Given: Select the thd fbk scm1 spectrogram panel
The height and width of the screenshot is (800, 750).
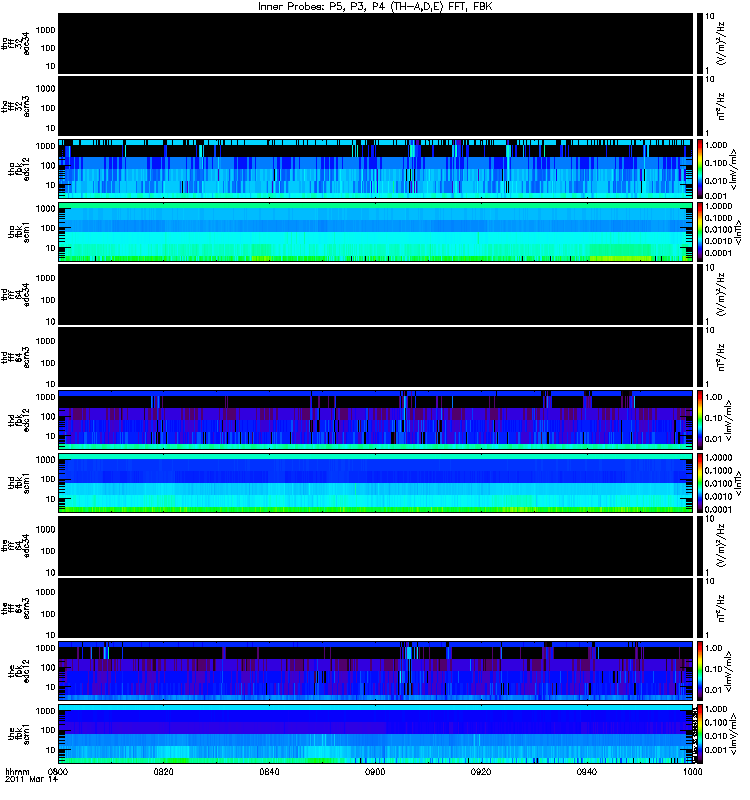Looking at the screenshot, I should [x=375, y=483].
